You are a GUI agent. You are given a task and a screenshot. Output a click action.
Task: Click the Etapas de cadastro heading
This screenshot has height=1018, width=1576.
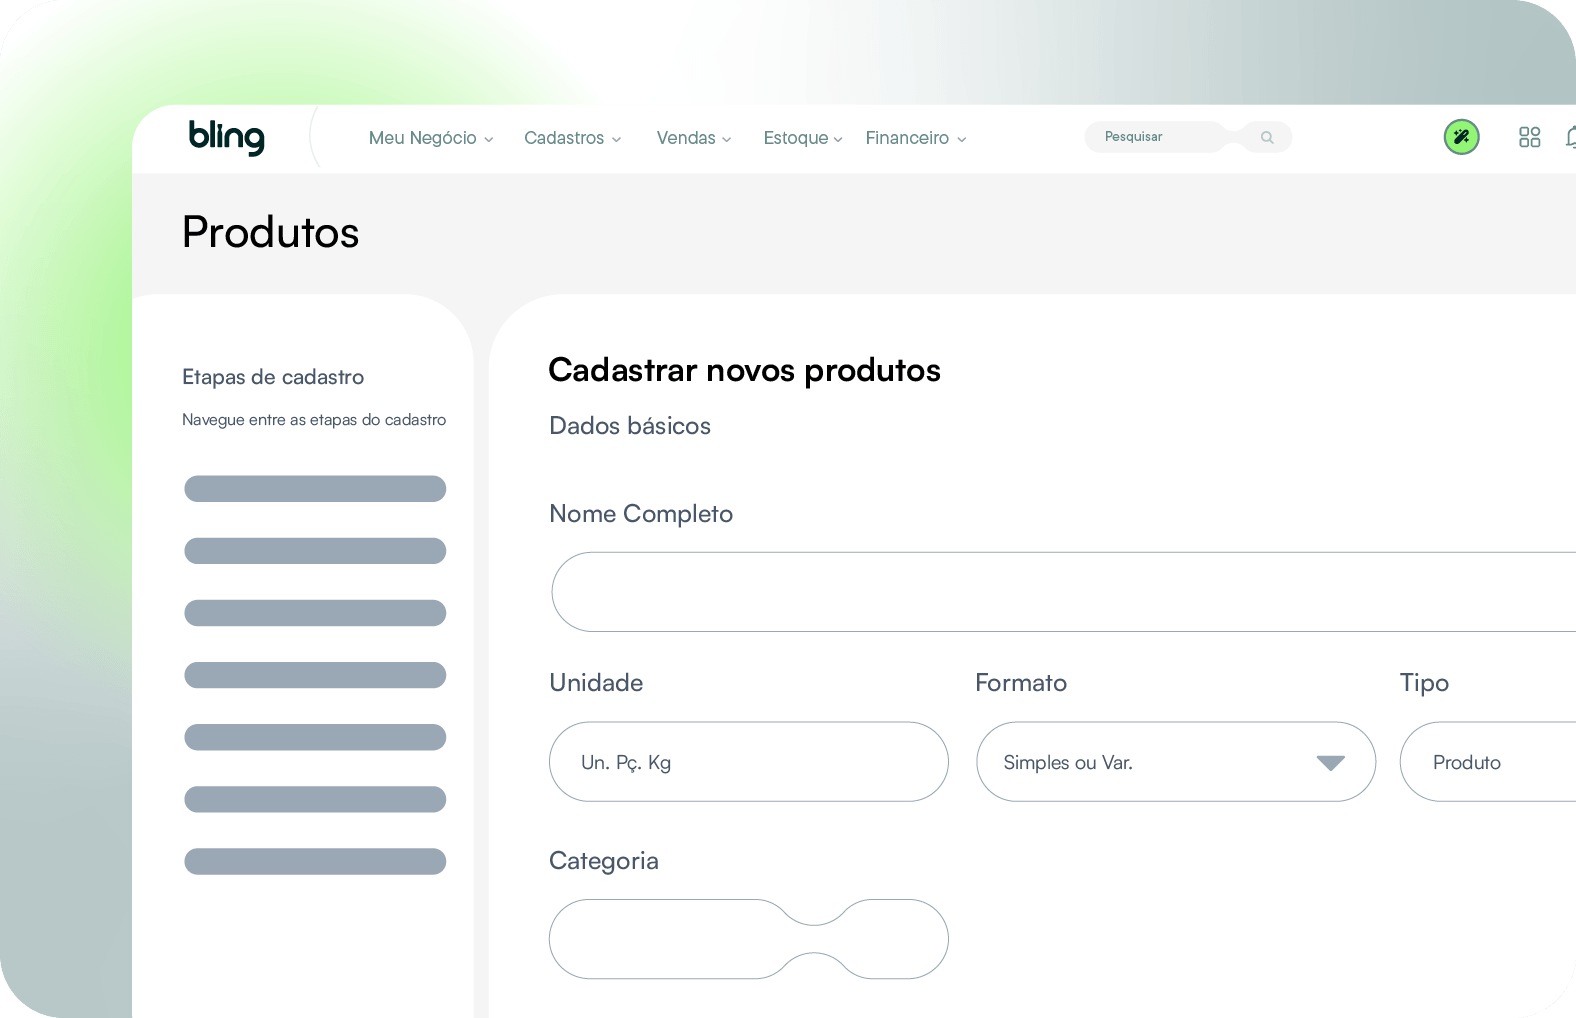pos(273,377)
